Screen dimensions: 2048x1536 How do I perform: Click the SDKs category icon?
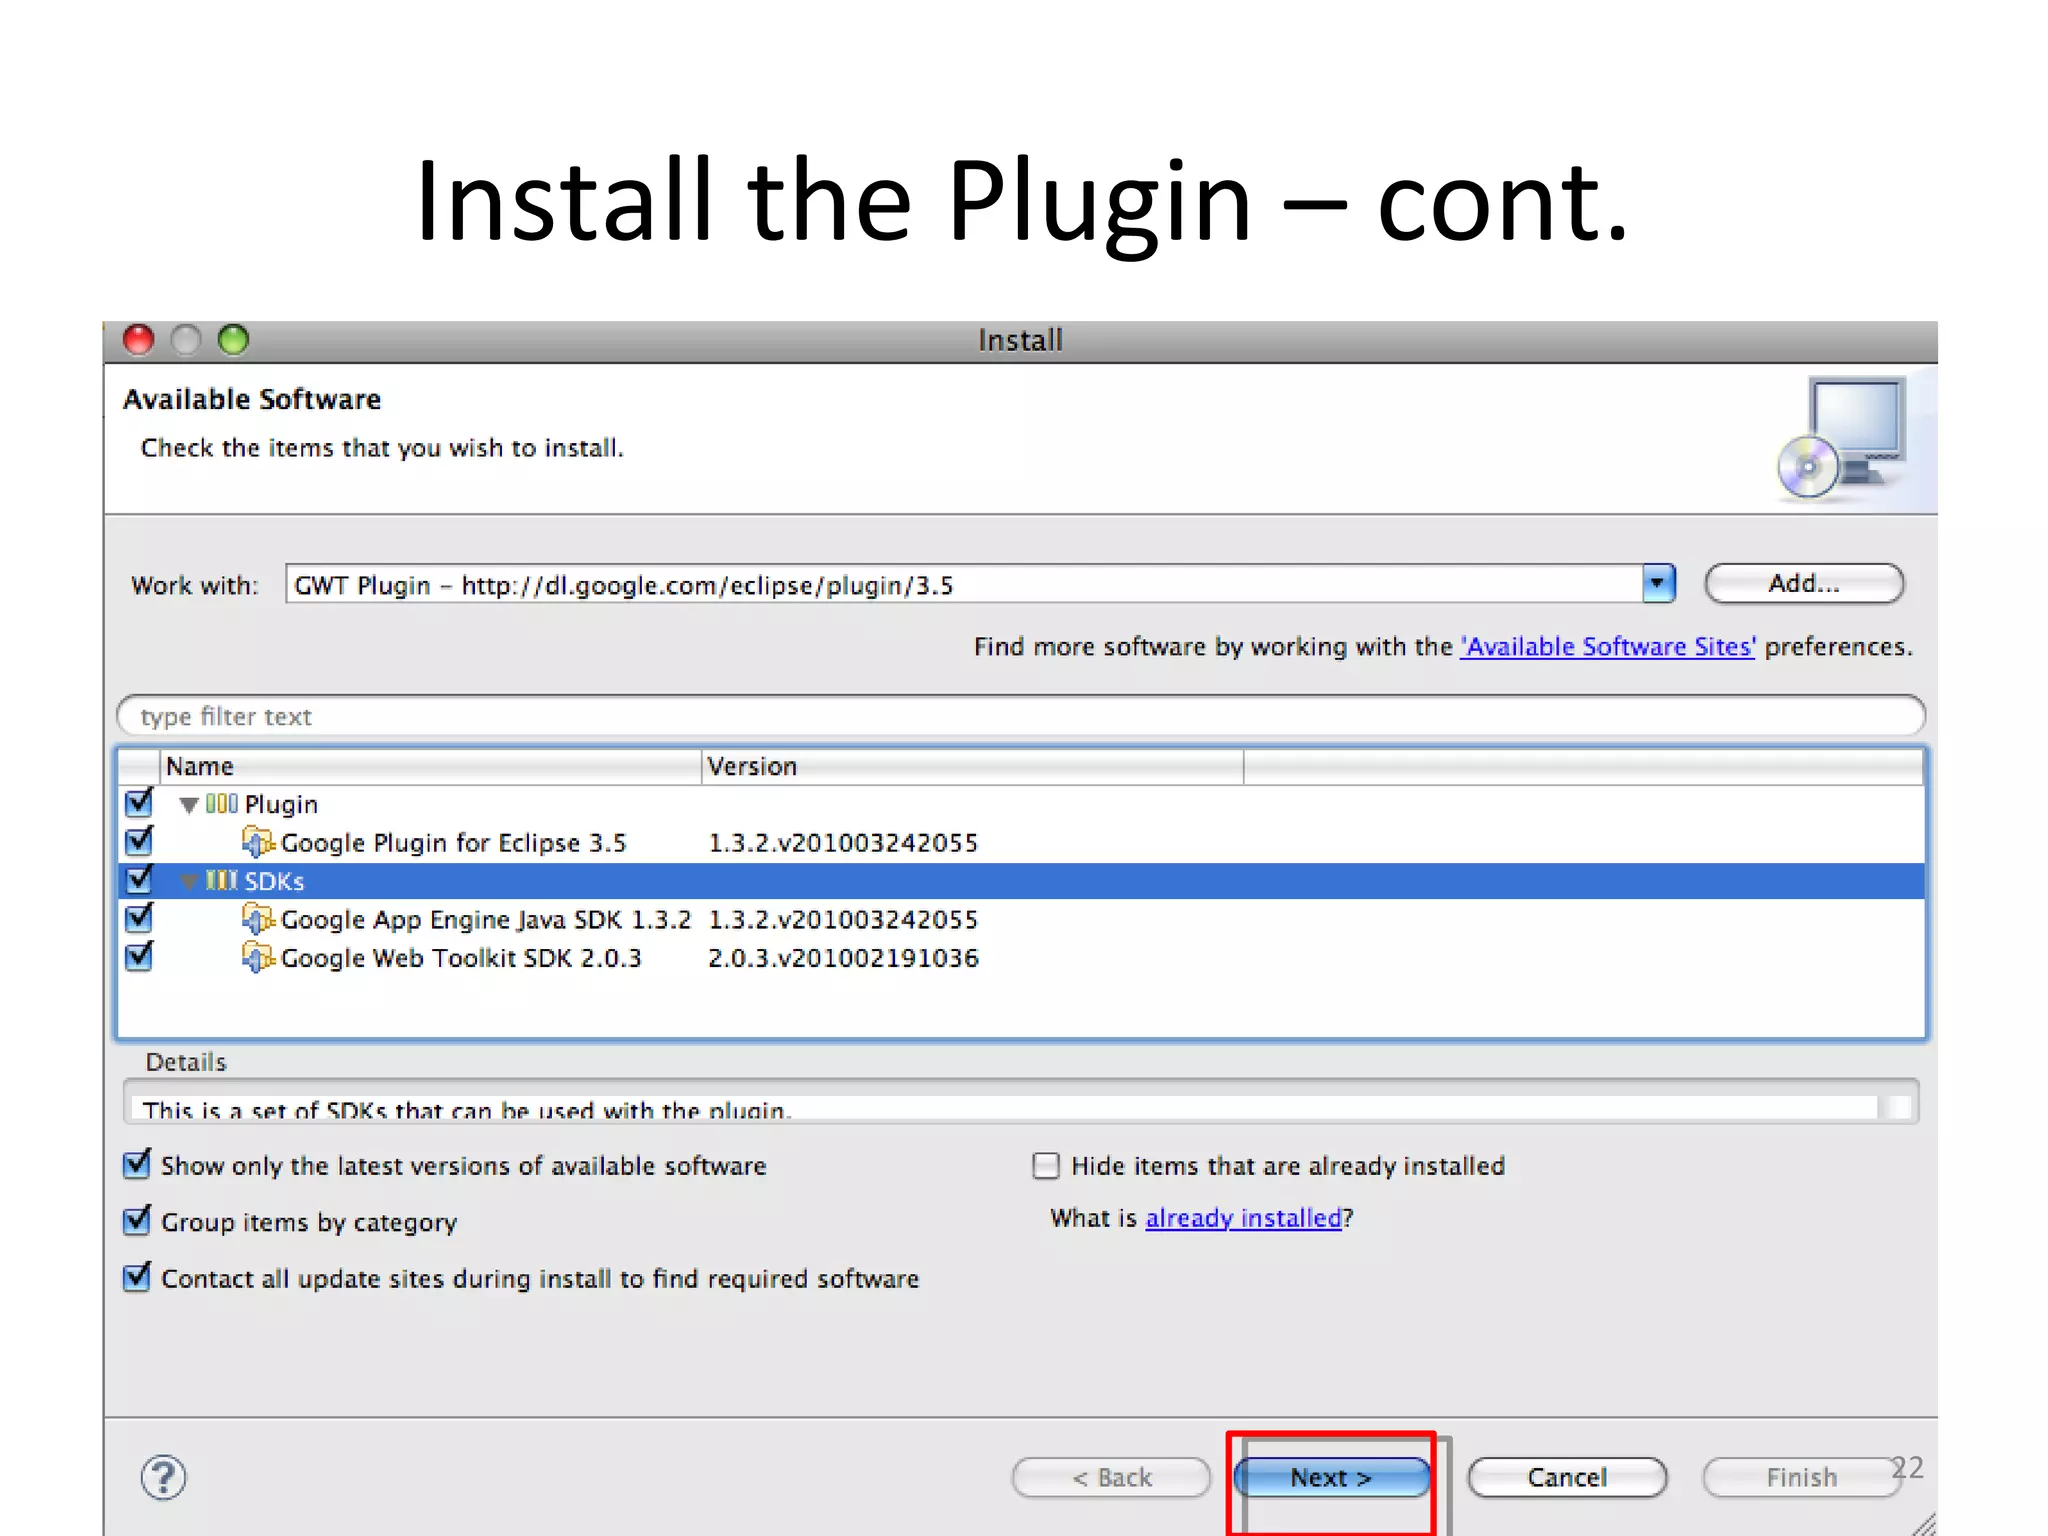tap(222, 880)
